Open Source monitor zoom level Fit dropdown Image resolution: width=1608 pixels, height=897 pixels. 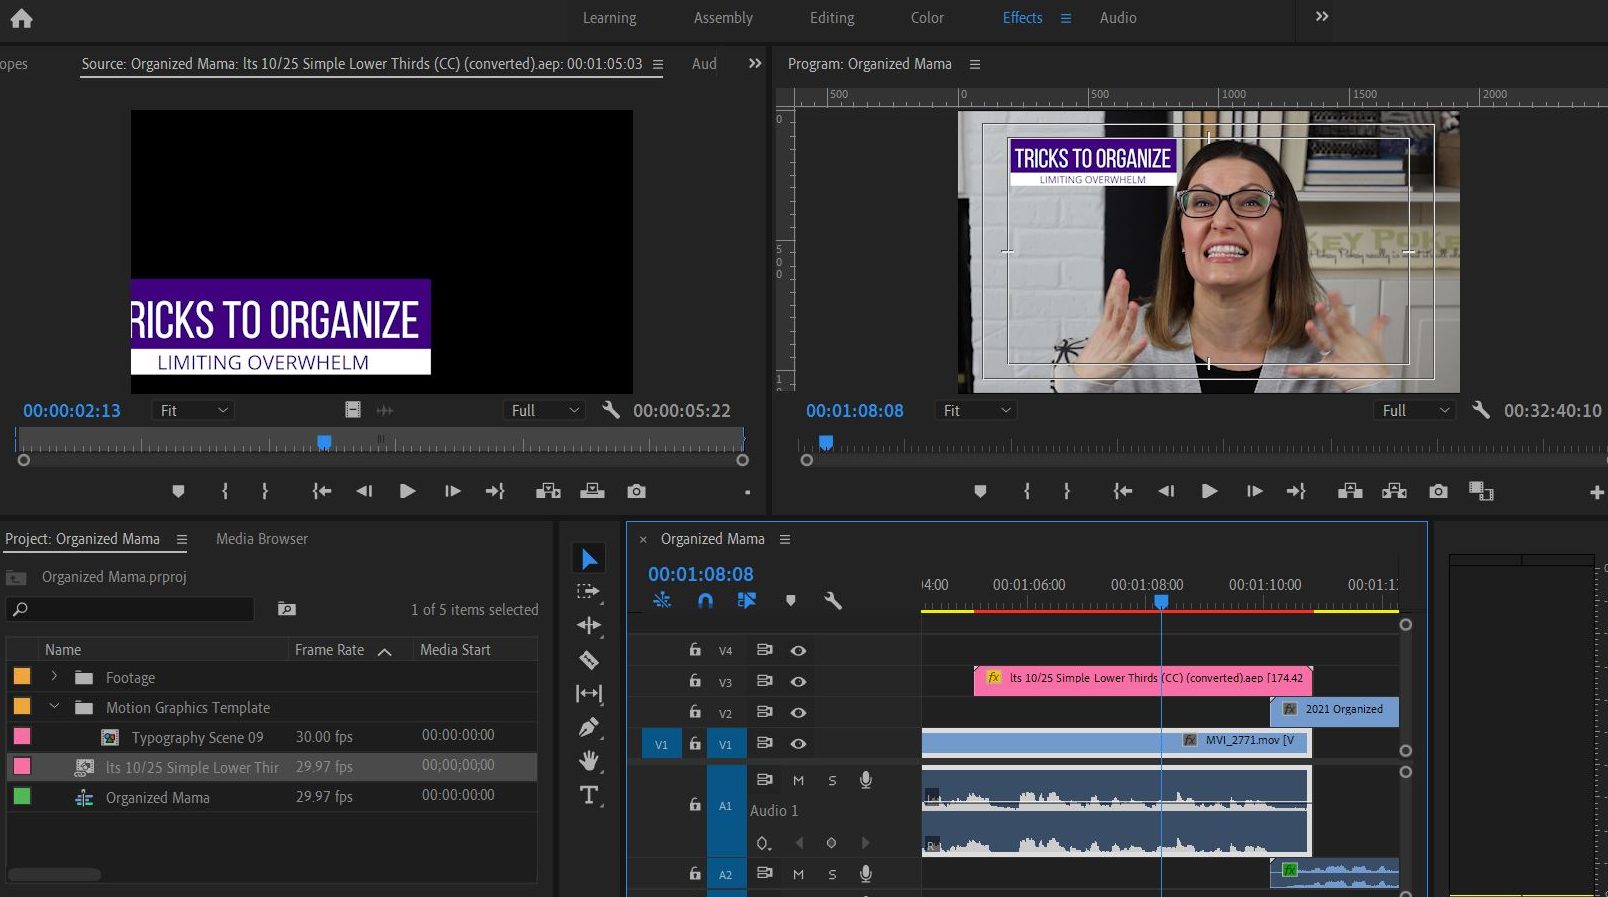(194, 410)
